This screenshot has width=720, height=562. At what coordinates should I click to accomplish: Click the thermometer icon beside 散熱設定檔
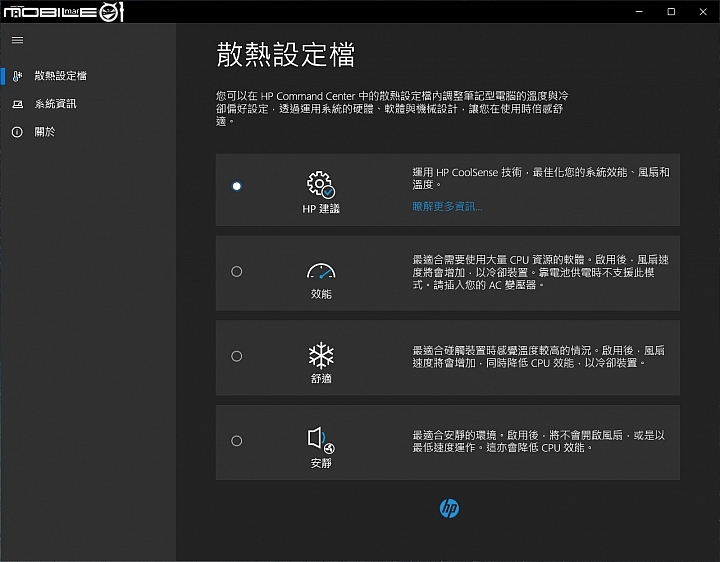(x=17, y=76)
